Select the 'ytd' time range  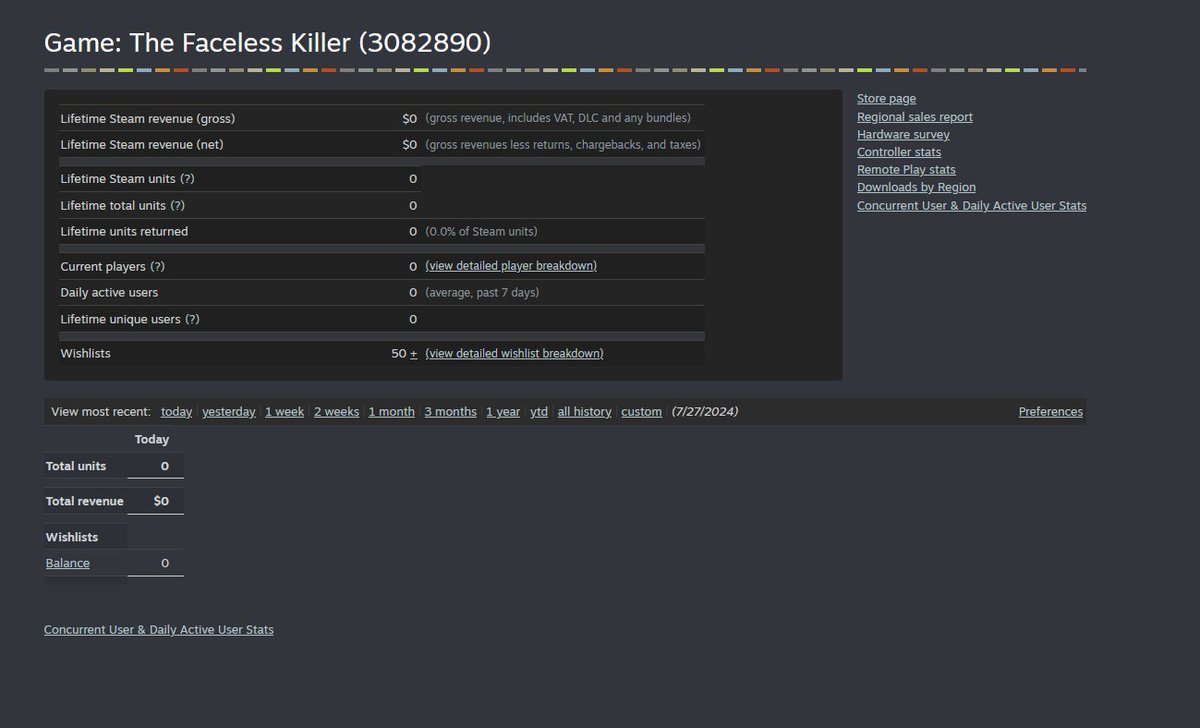tap(539, 412)
